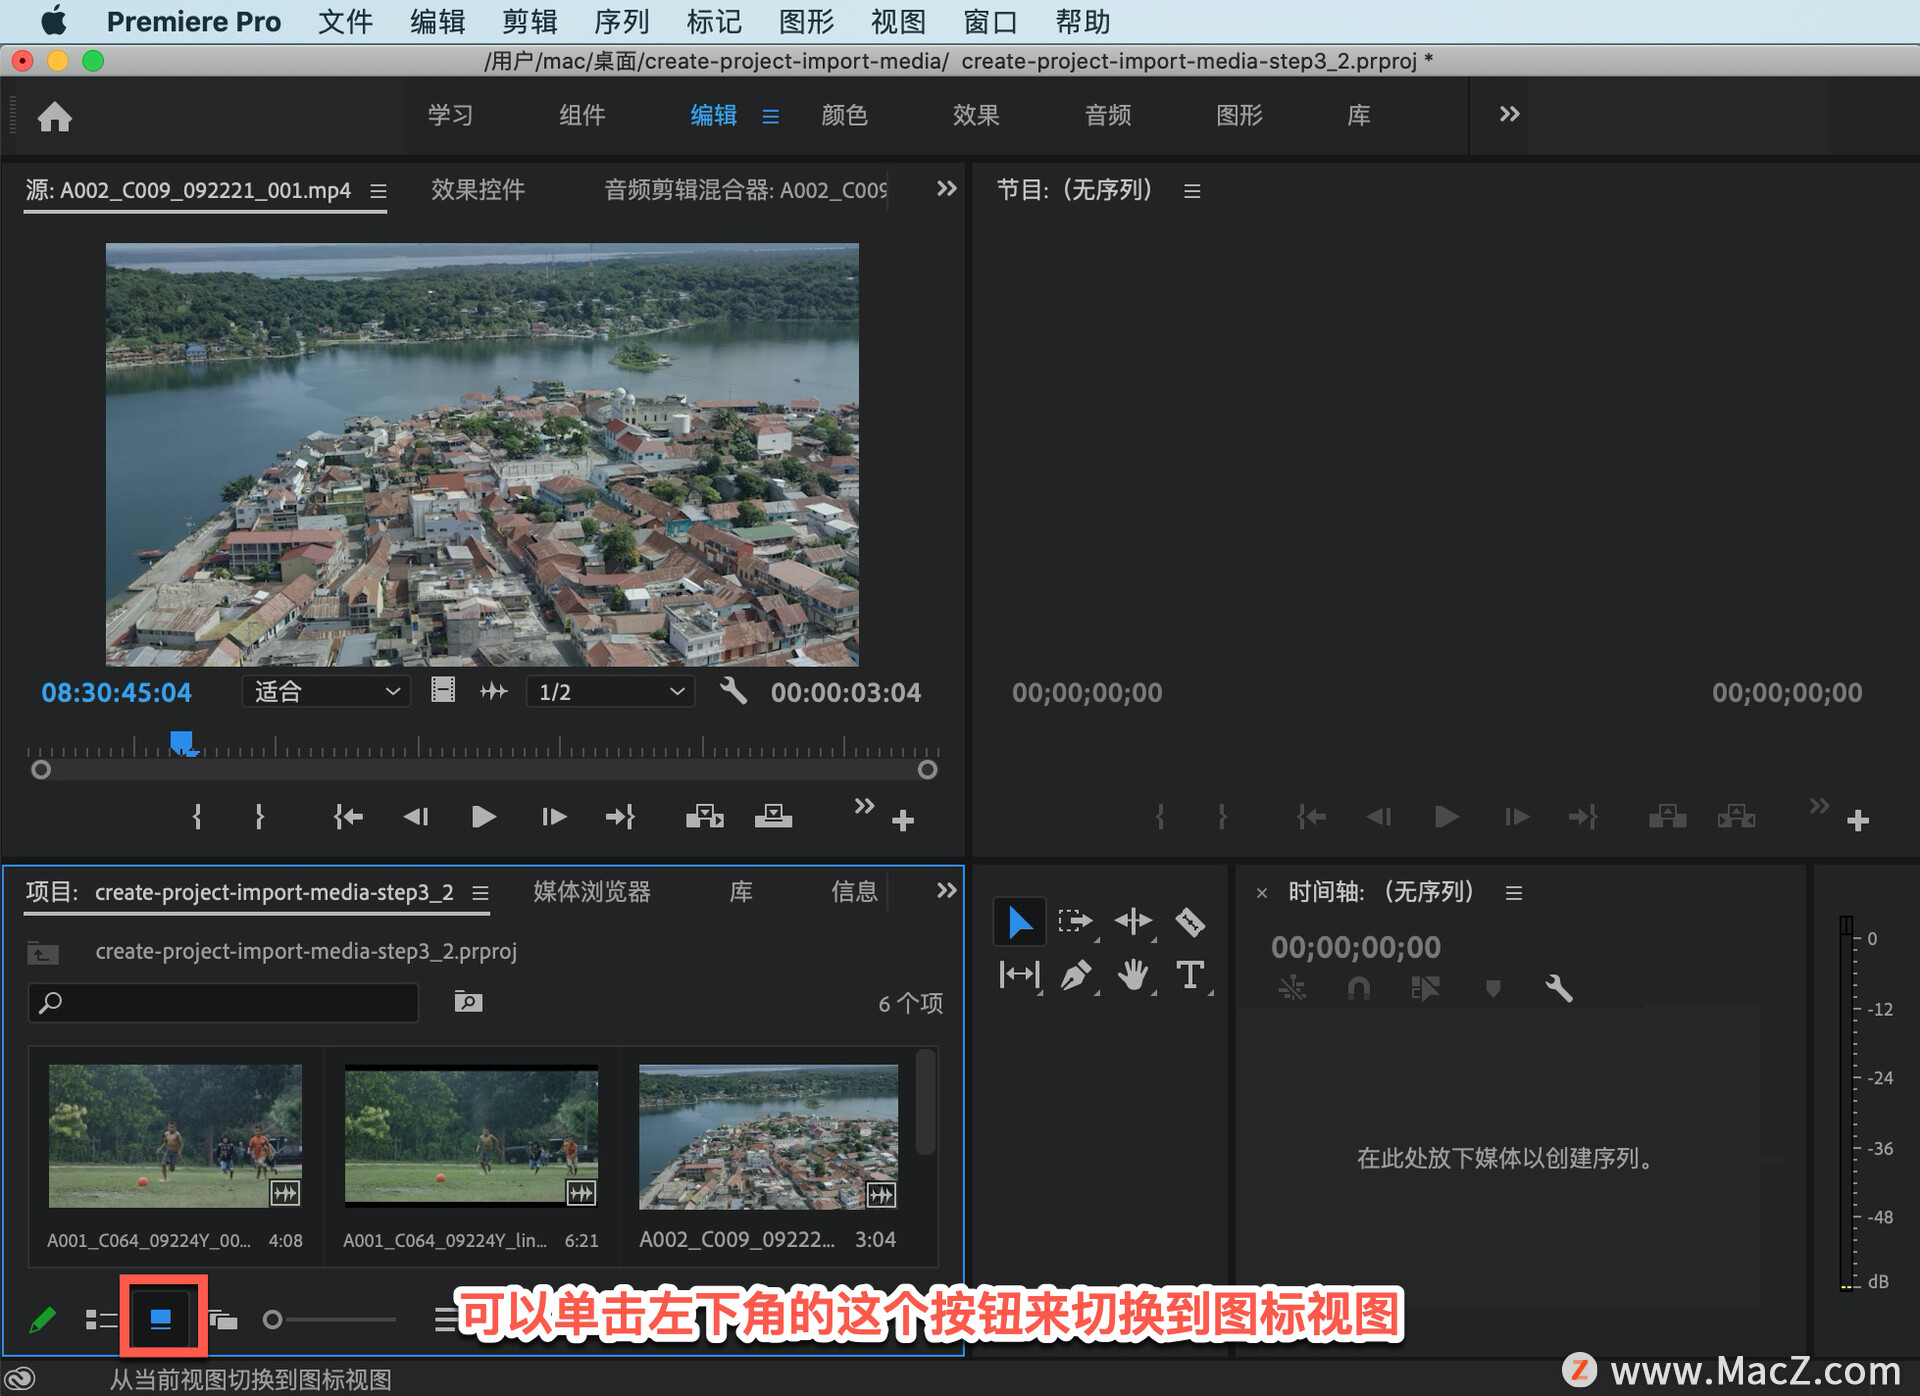This screenshot has height=1396, width=1920.
Task: Open Apple menu
Action: pyautogui.click(x=54, y=20)
